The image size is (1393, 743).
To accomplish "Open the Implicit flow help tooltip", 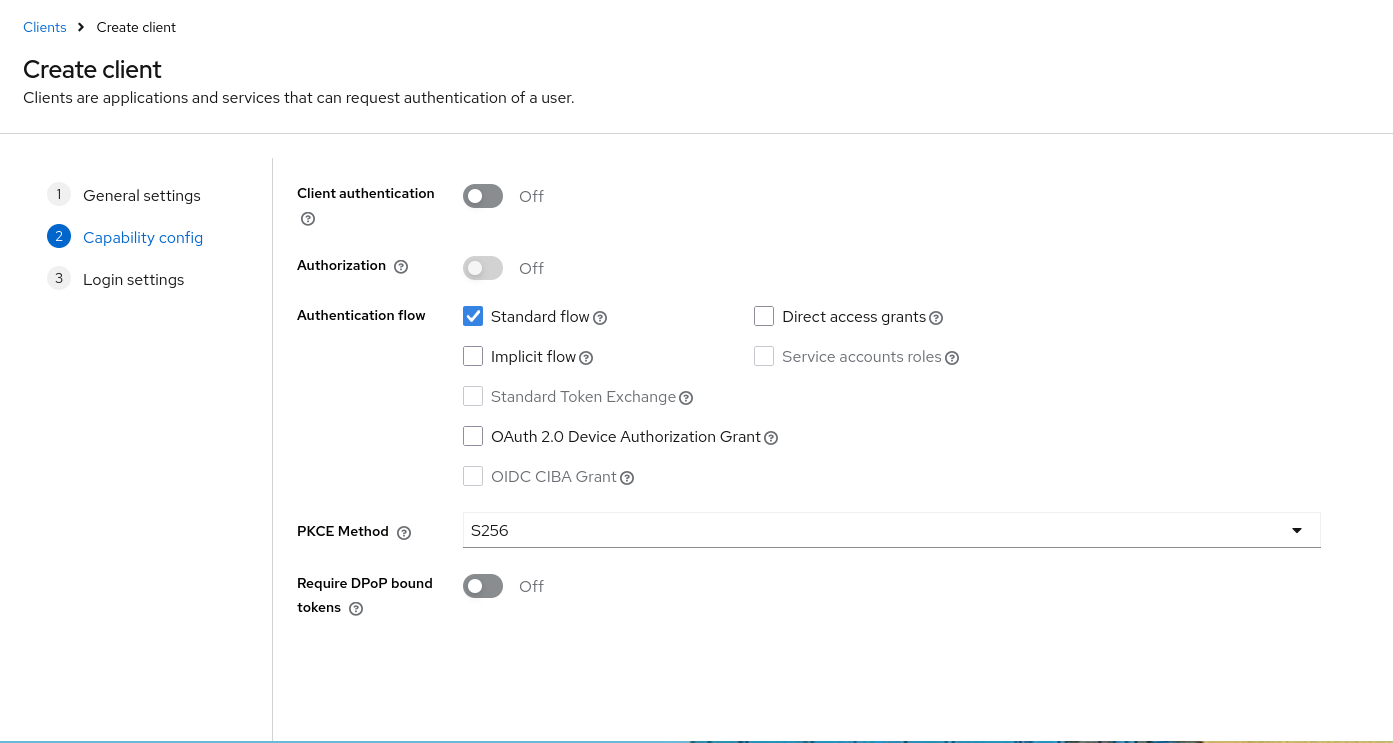I will click(586, 357).
